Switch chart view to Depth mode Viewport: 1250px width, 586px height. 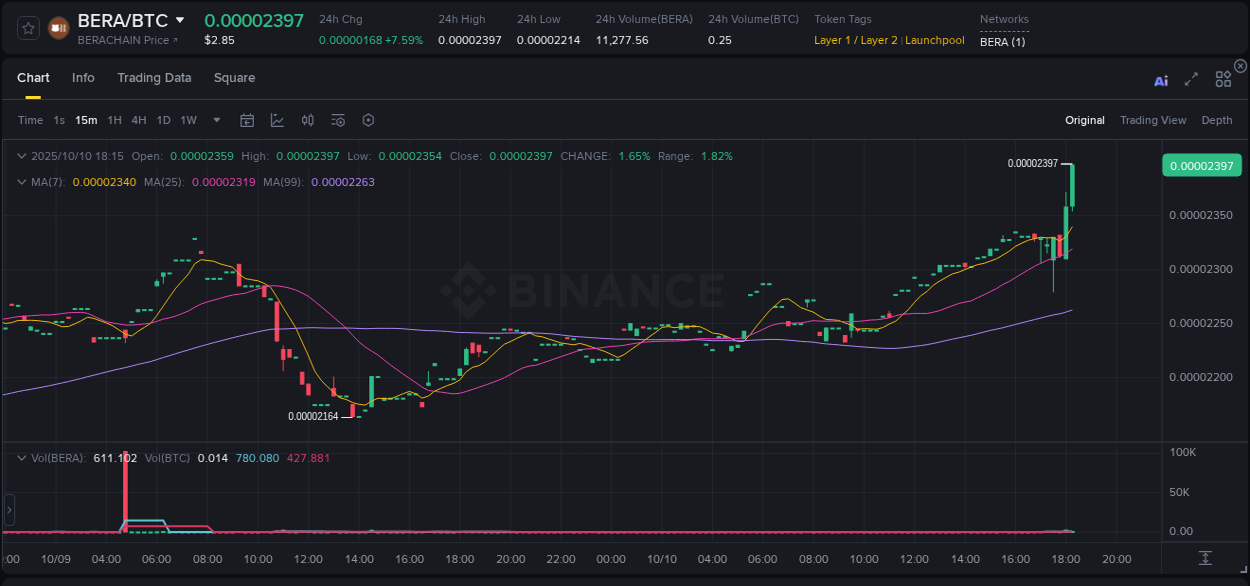[1216, 120]
